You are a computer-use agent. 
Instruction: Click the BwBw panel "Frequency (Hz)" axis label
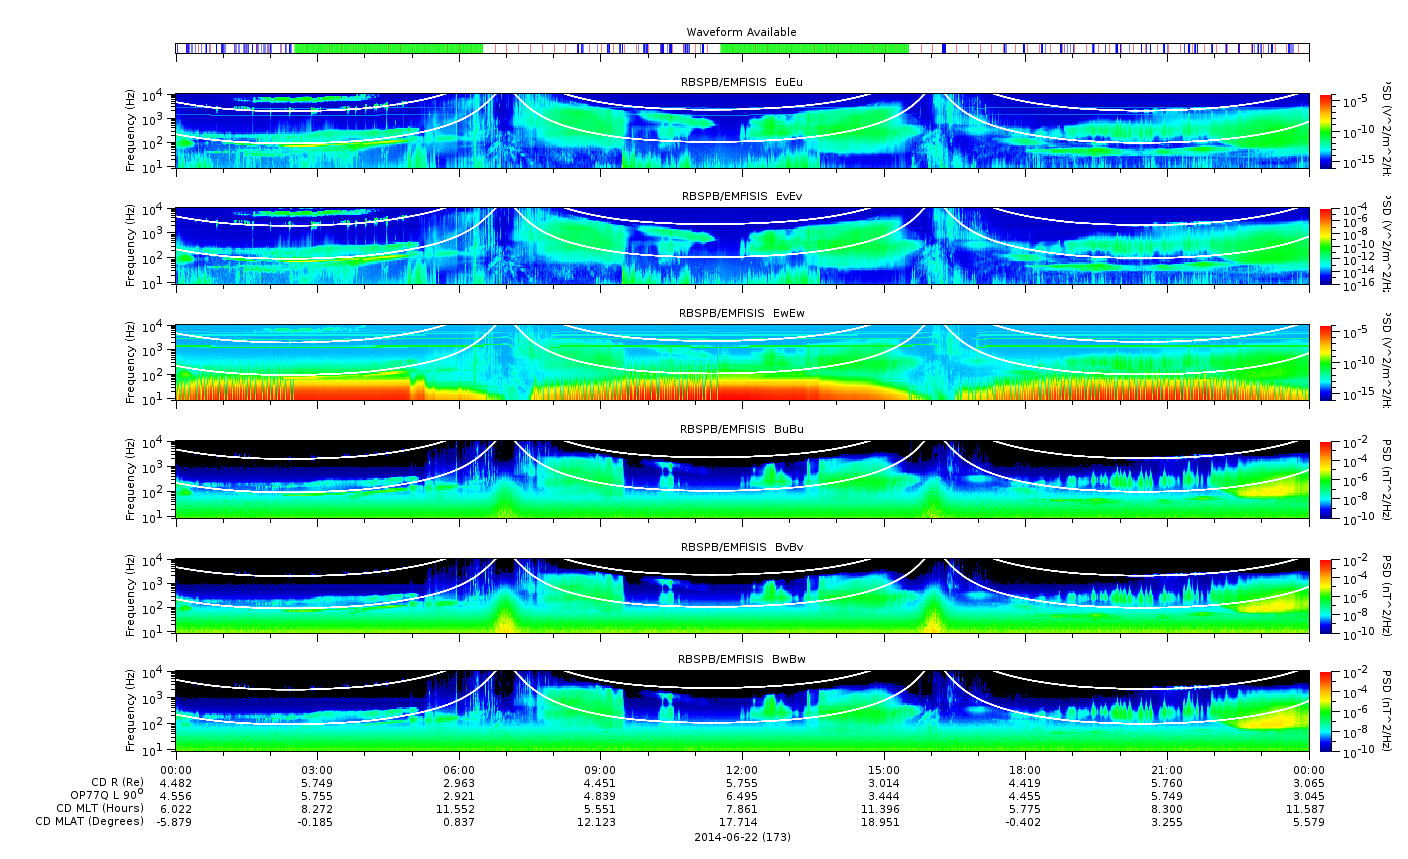(131, 711)
